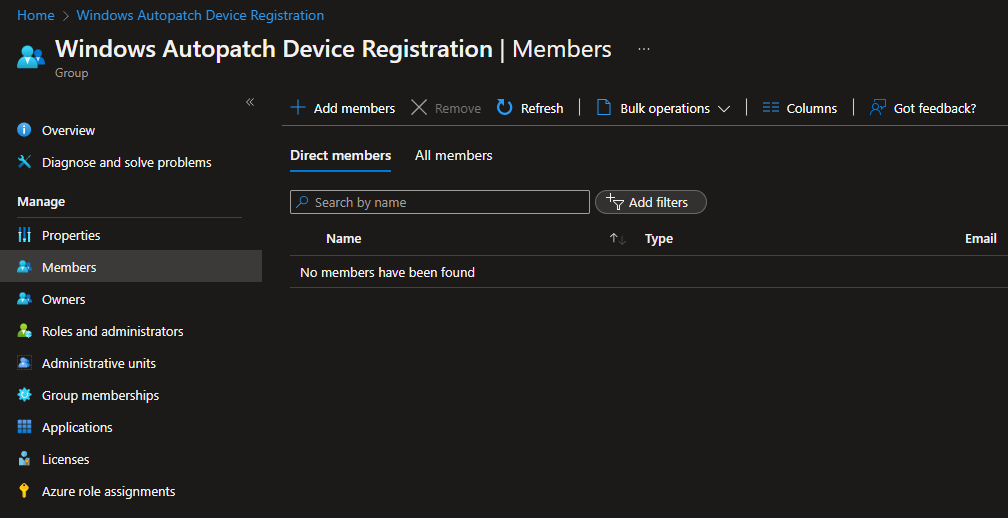Click the Manage section heading

[x=41, y=201]
